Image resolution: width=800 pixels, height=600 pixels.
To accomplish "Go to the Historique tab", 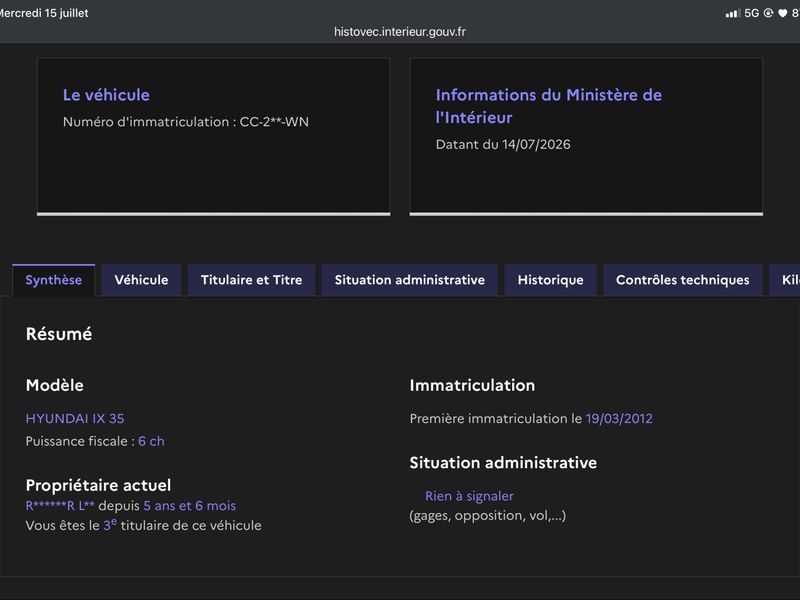I will tap(551, 280).
